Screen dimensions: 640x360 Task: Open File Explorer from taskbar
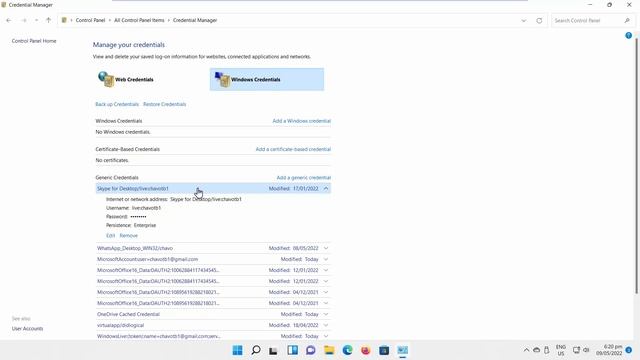tap(329, 350)
